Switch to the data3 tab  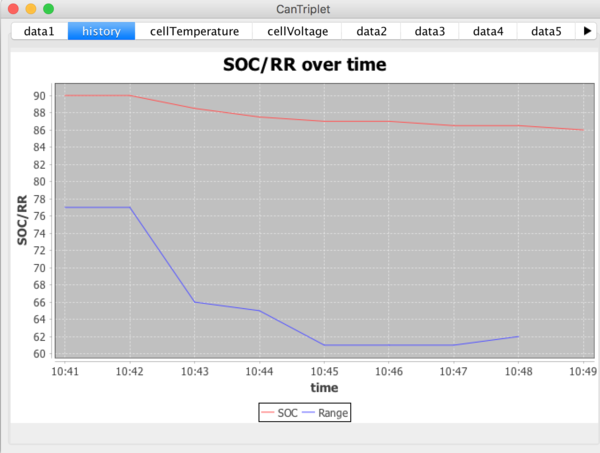coord(430,31)
